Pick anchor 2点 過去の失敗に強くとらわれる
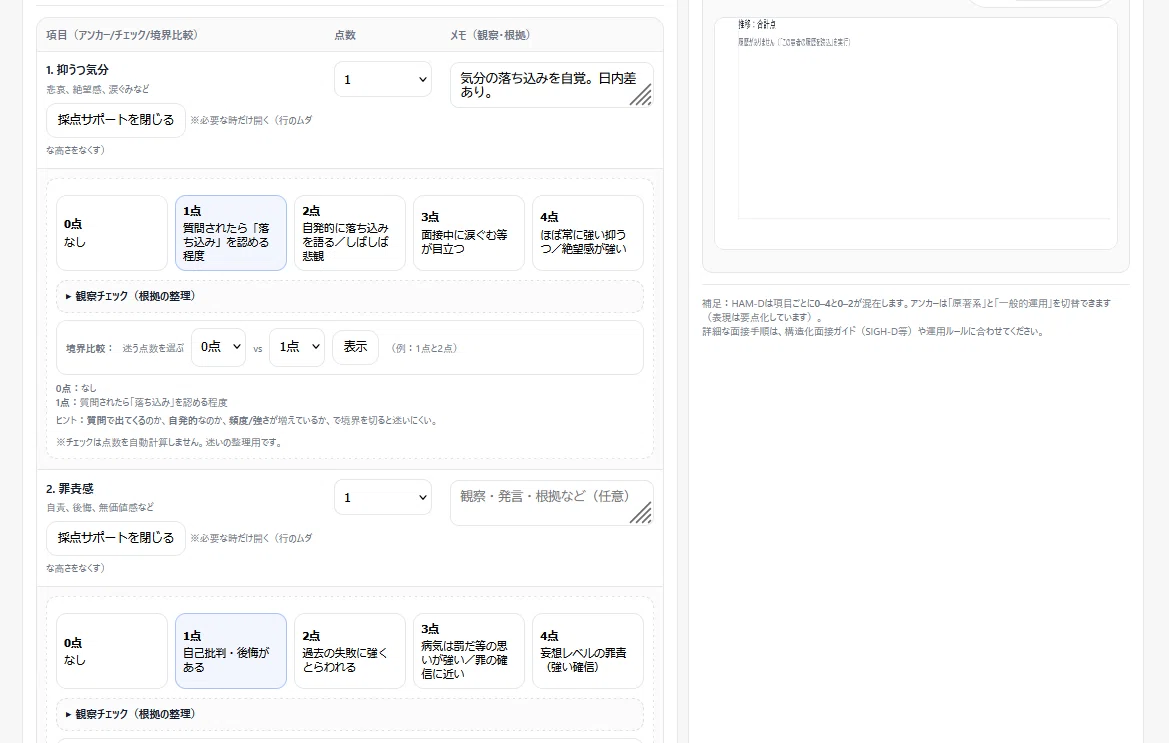The height and width of the screenshot is (743, 1169). (350, 651)
